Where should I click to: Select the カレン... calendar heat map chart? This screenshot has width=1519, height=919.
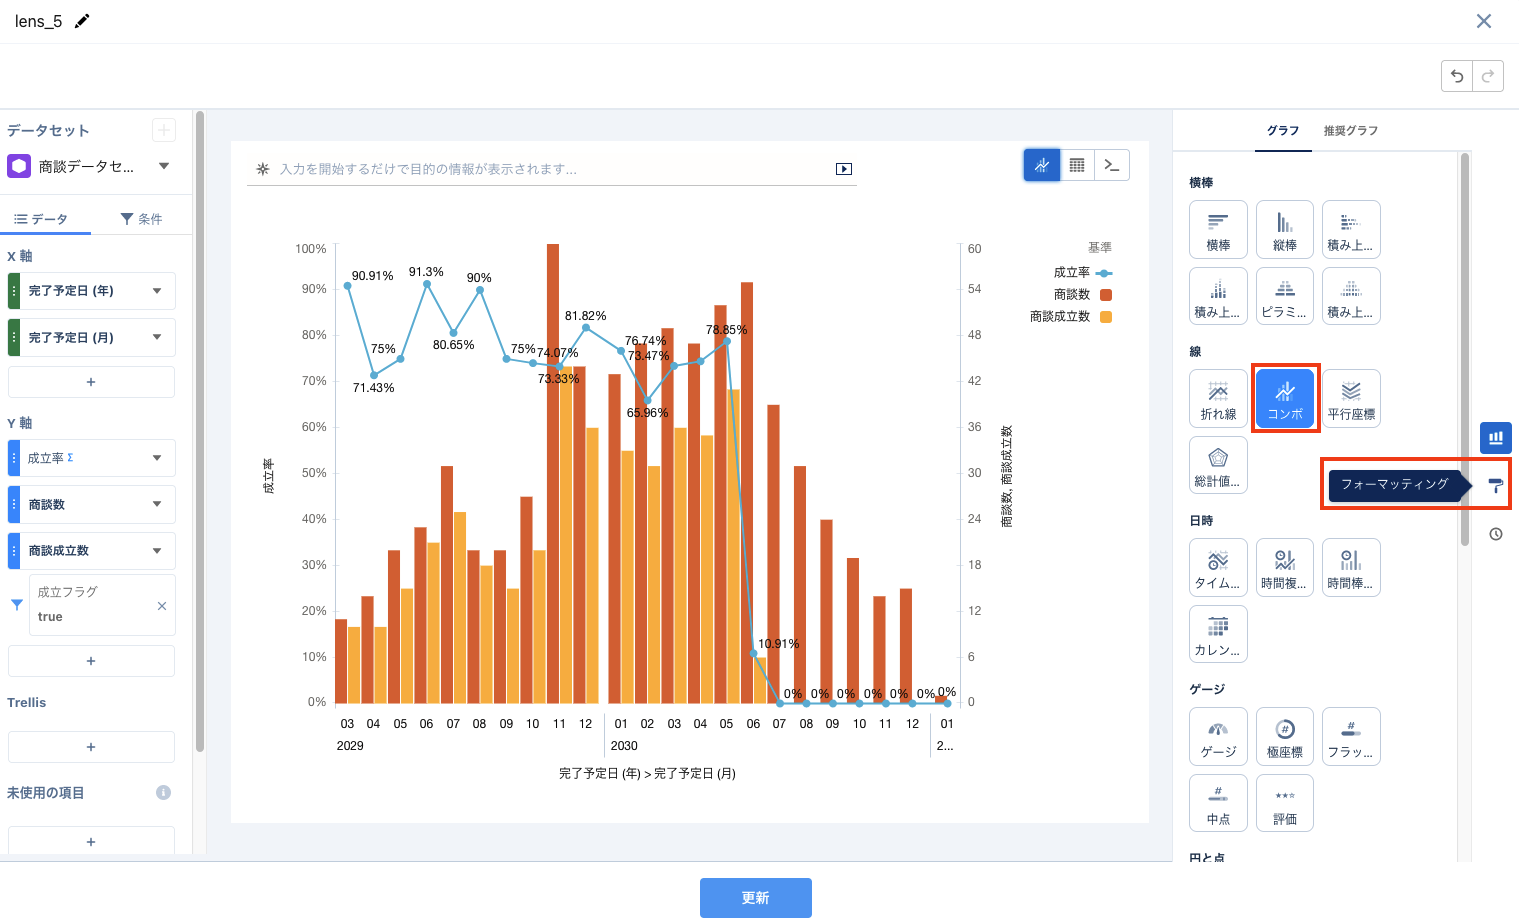coord(1218,635)
